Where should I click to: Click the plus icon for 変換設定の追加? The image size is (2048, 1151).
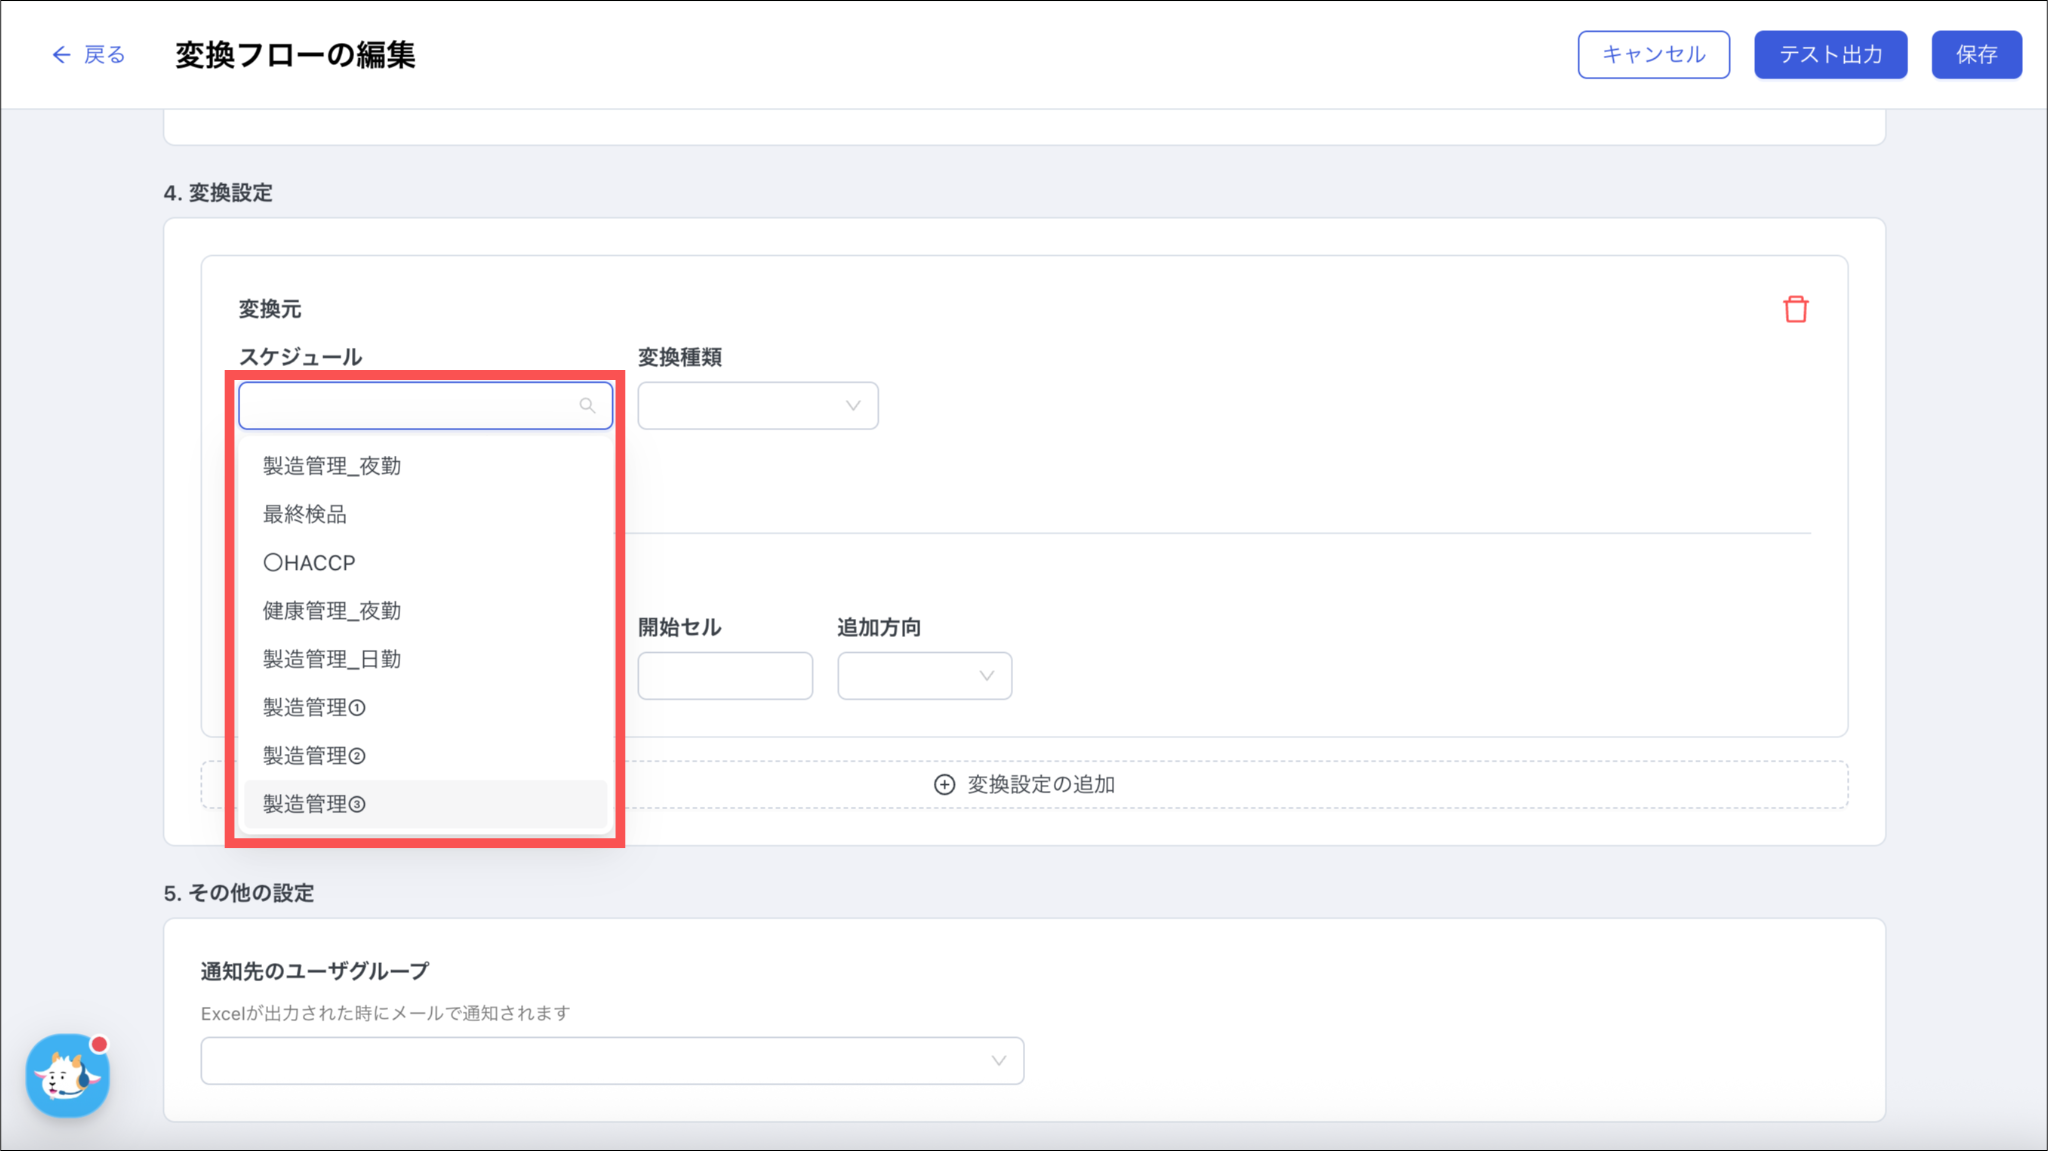(944, 784)
